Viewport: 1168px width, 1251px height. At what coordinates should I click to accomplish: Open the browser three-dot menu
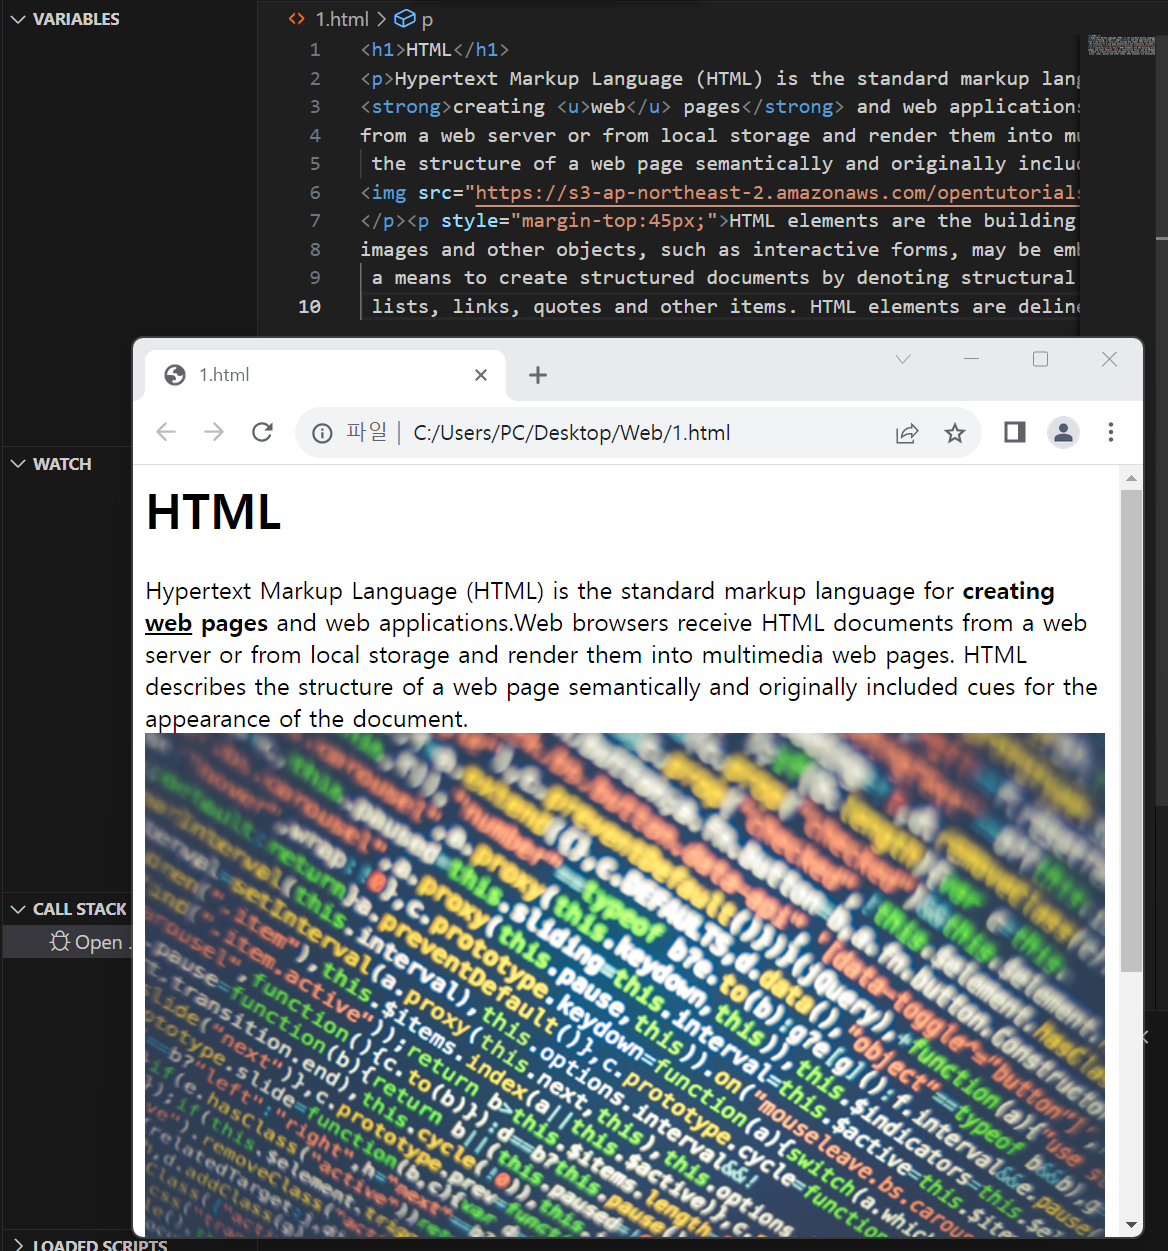[1111, 432]
